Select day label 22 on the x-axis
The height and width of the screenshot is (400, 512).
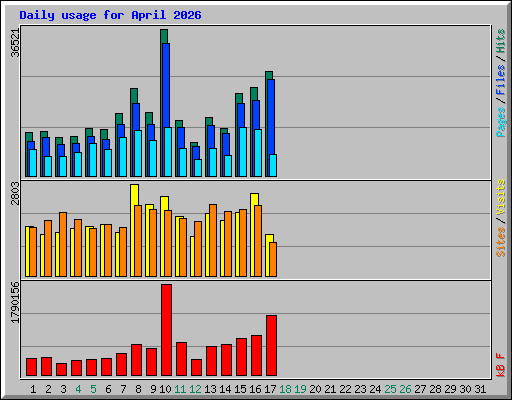[345, 389]
